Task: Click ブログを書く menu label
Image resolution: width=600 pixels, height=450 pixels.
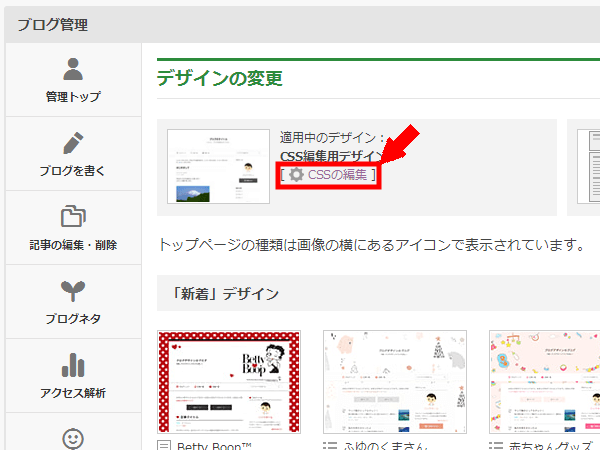Action: point(73,170)
